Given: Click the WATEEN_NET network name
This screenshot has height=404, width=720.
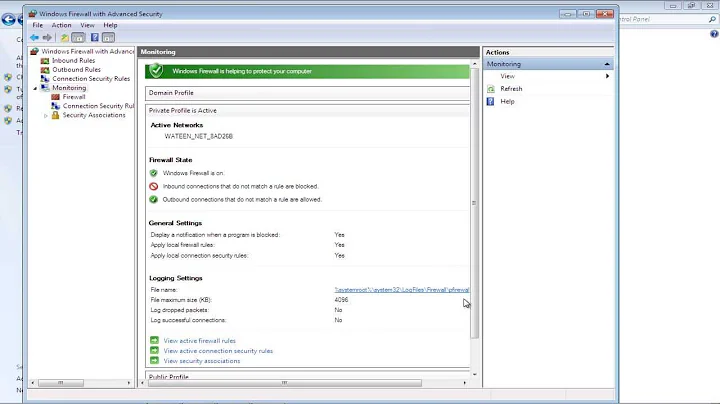Looking at the screenshot, I should coord(198,136).
